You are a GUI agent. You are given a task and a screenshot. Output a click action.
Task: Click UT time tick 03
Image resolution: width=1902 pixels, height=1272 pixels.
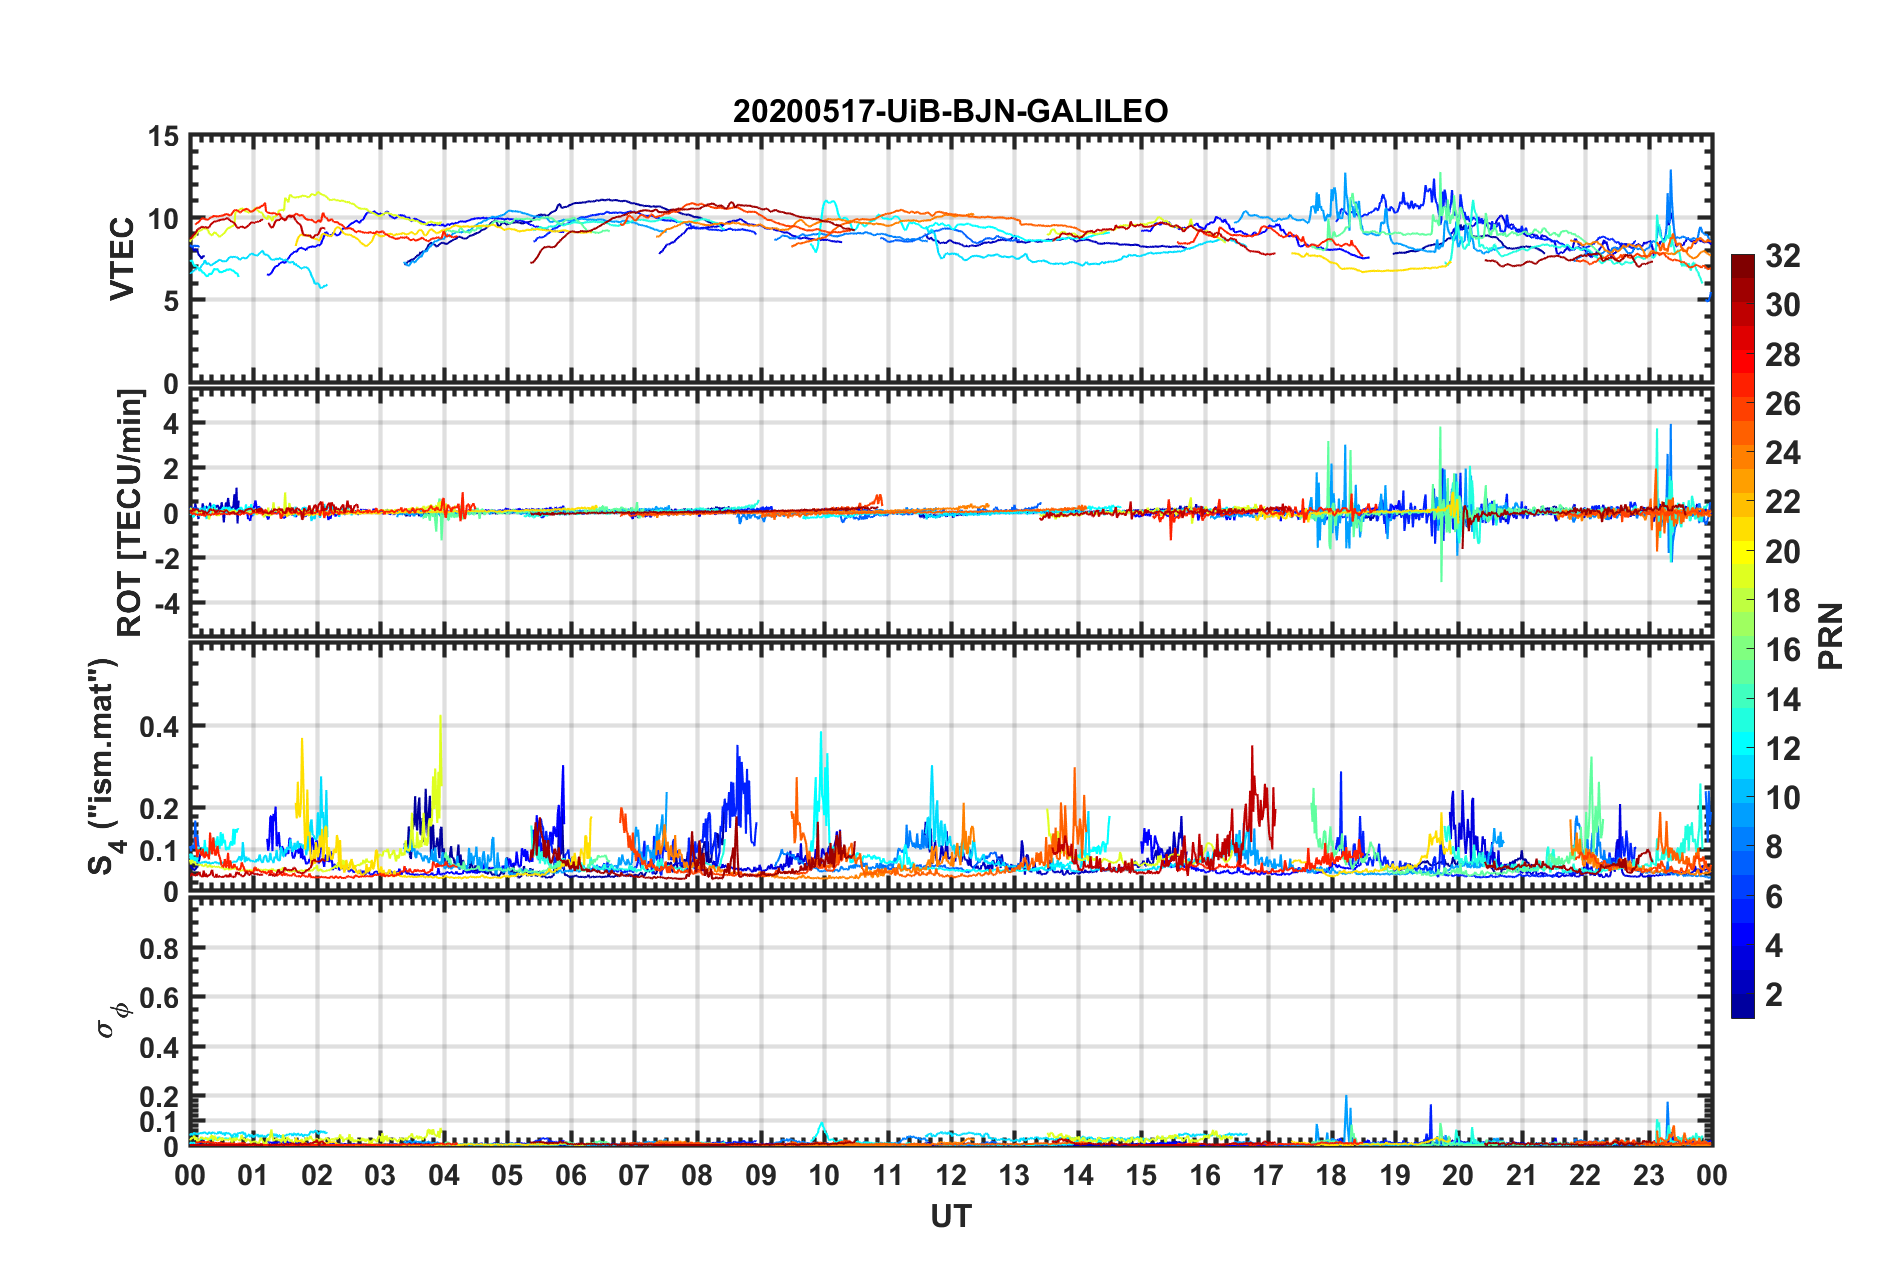pos(380,1175)
